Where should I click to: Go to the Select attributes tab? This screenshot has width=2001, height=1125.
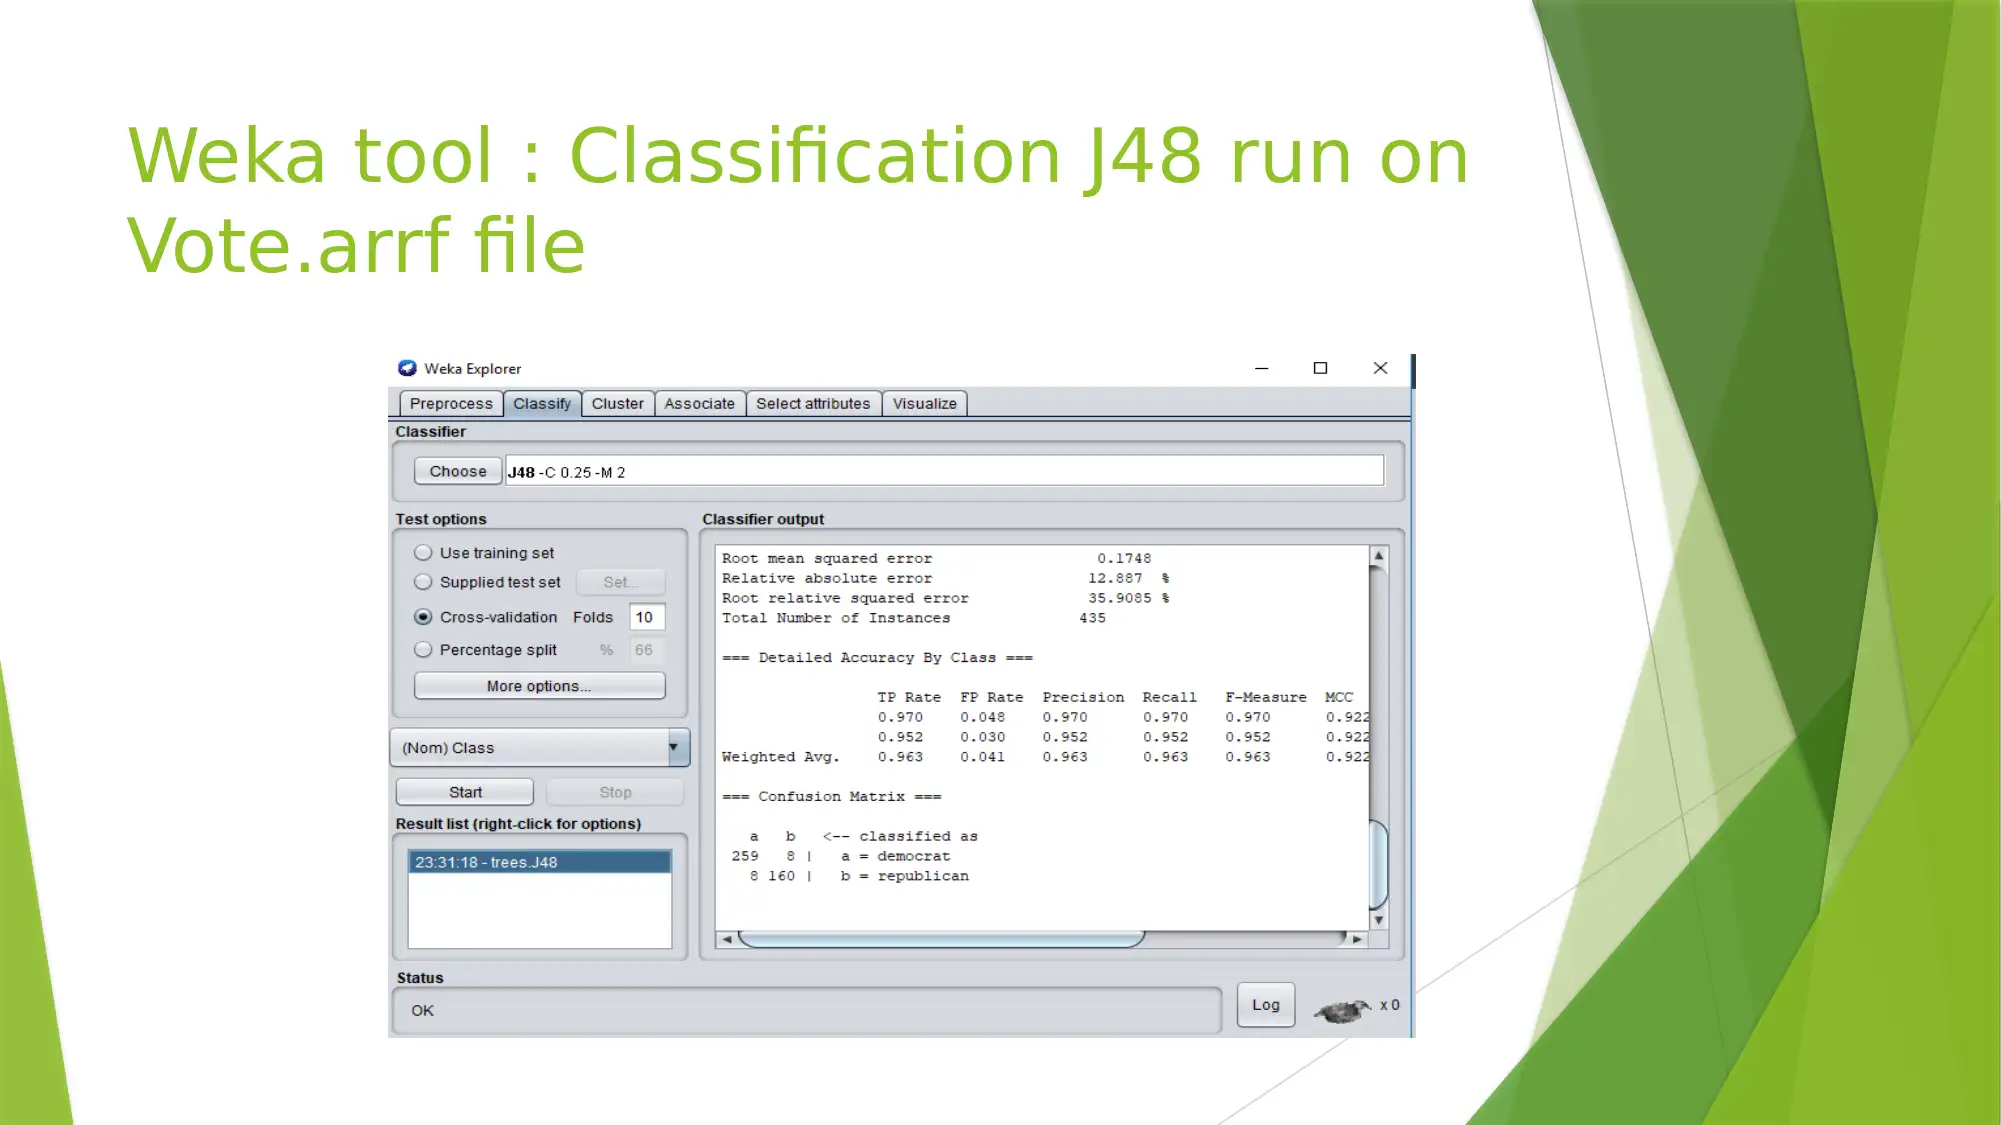point(813,404)
